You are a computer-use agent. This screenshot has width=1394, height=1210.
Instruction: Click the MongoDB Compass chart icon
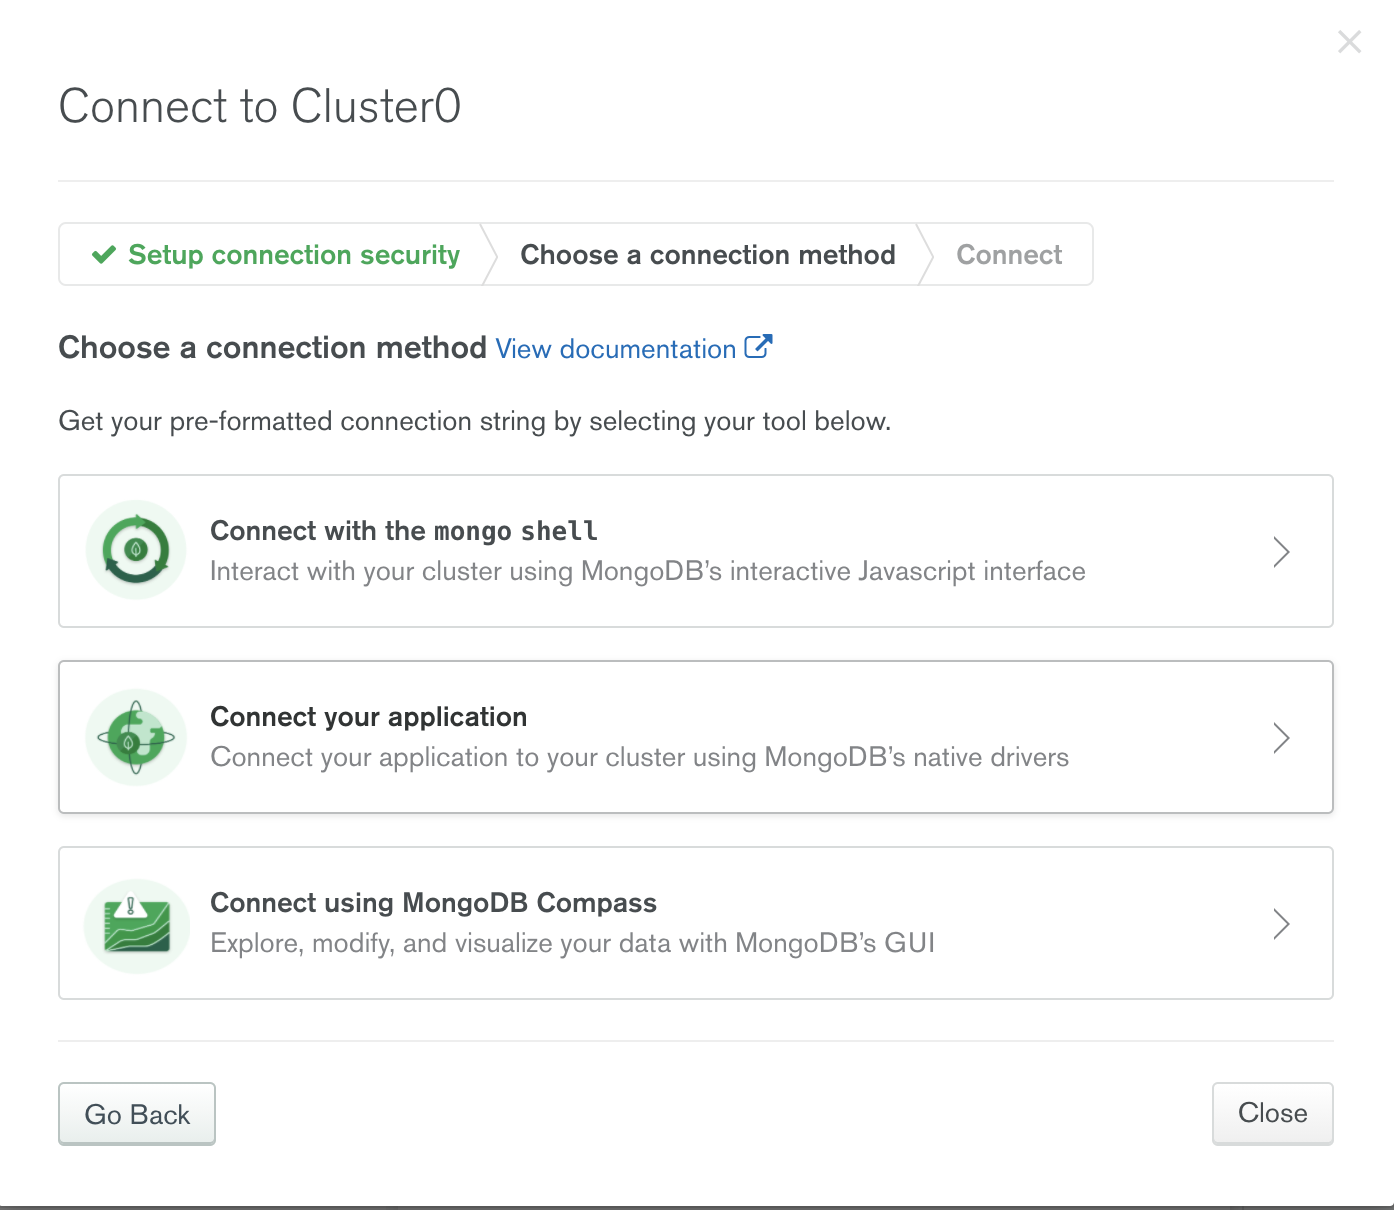tap(136, 926)
